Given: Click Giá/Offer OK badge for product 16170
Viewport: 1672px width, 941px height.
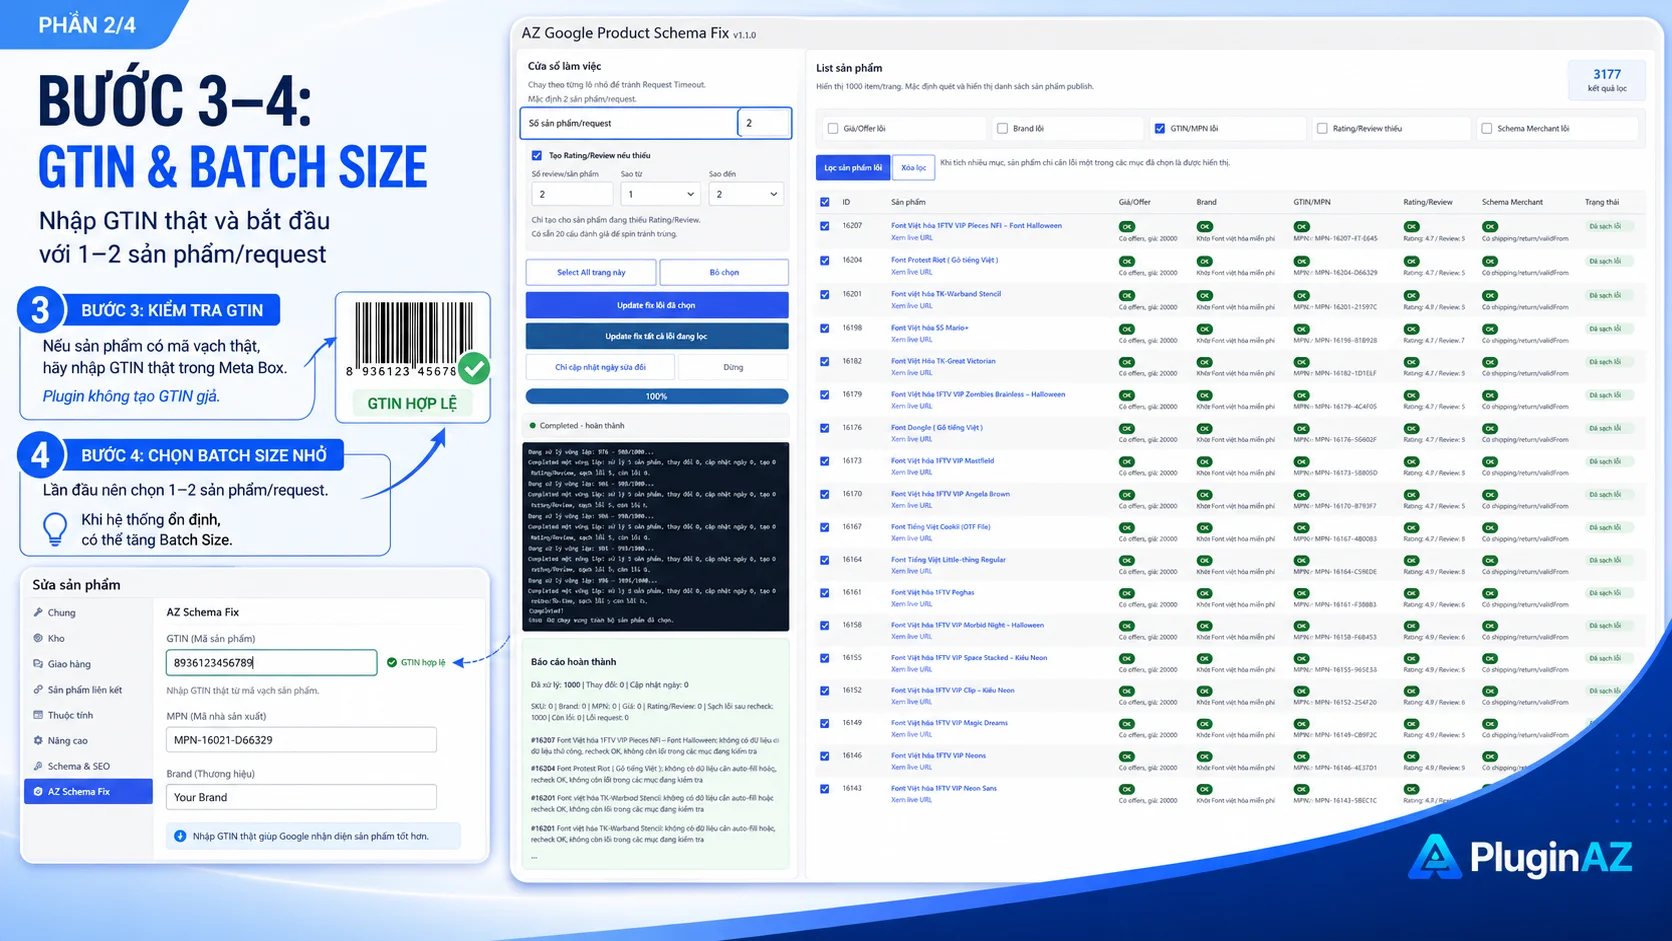Looking at the screenshot, I should click(x=1127, y=495).
